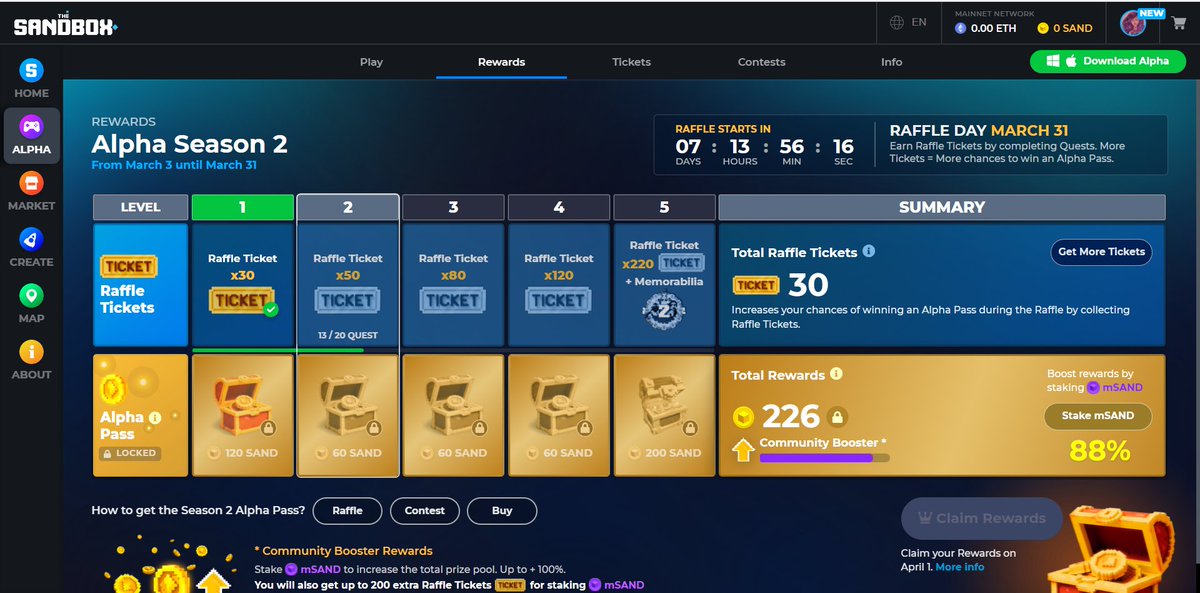Click the SAND balance coin icon
1200x593 pixels.
(x=1044, y=29)
